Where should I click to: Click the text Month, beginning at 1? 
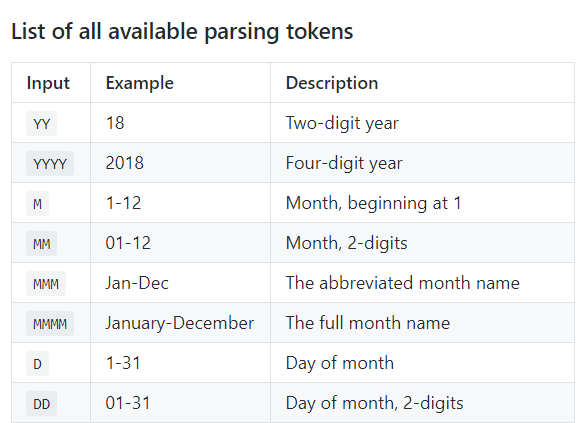coord(373,203)
